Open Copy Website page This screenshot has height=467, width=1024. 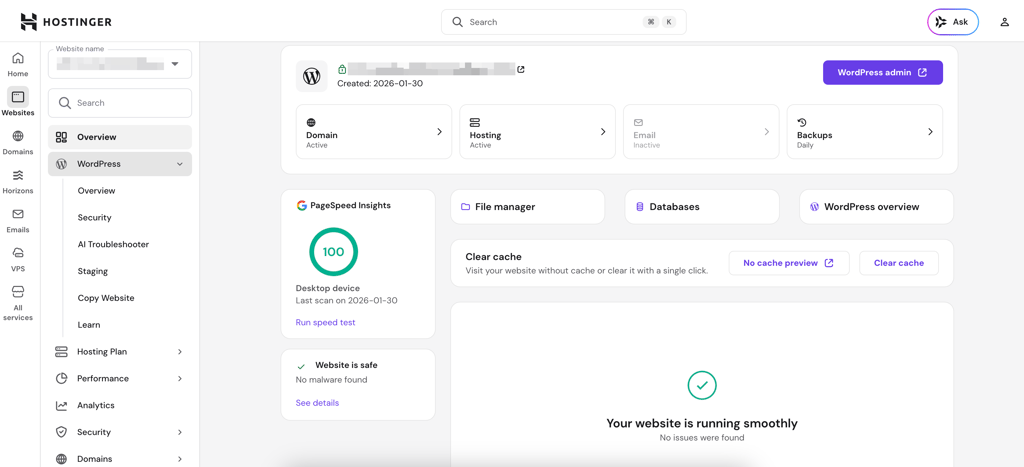[106, 298]
